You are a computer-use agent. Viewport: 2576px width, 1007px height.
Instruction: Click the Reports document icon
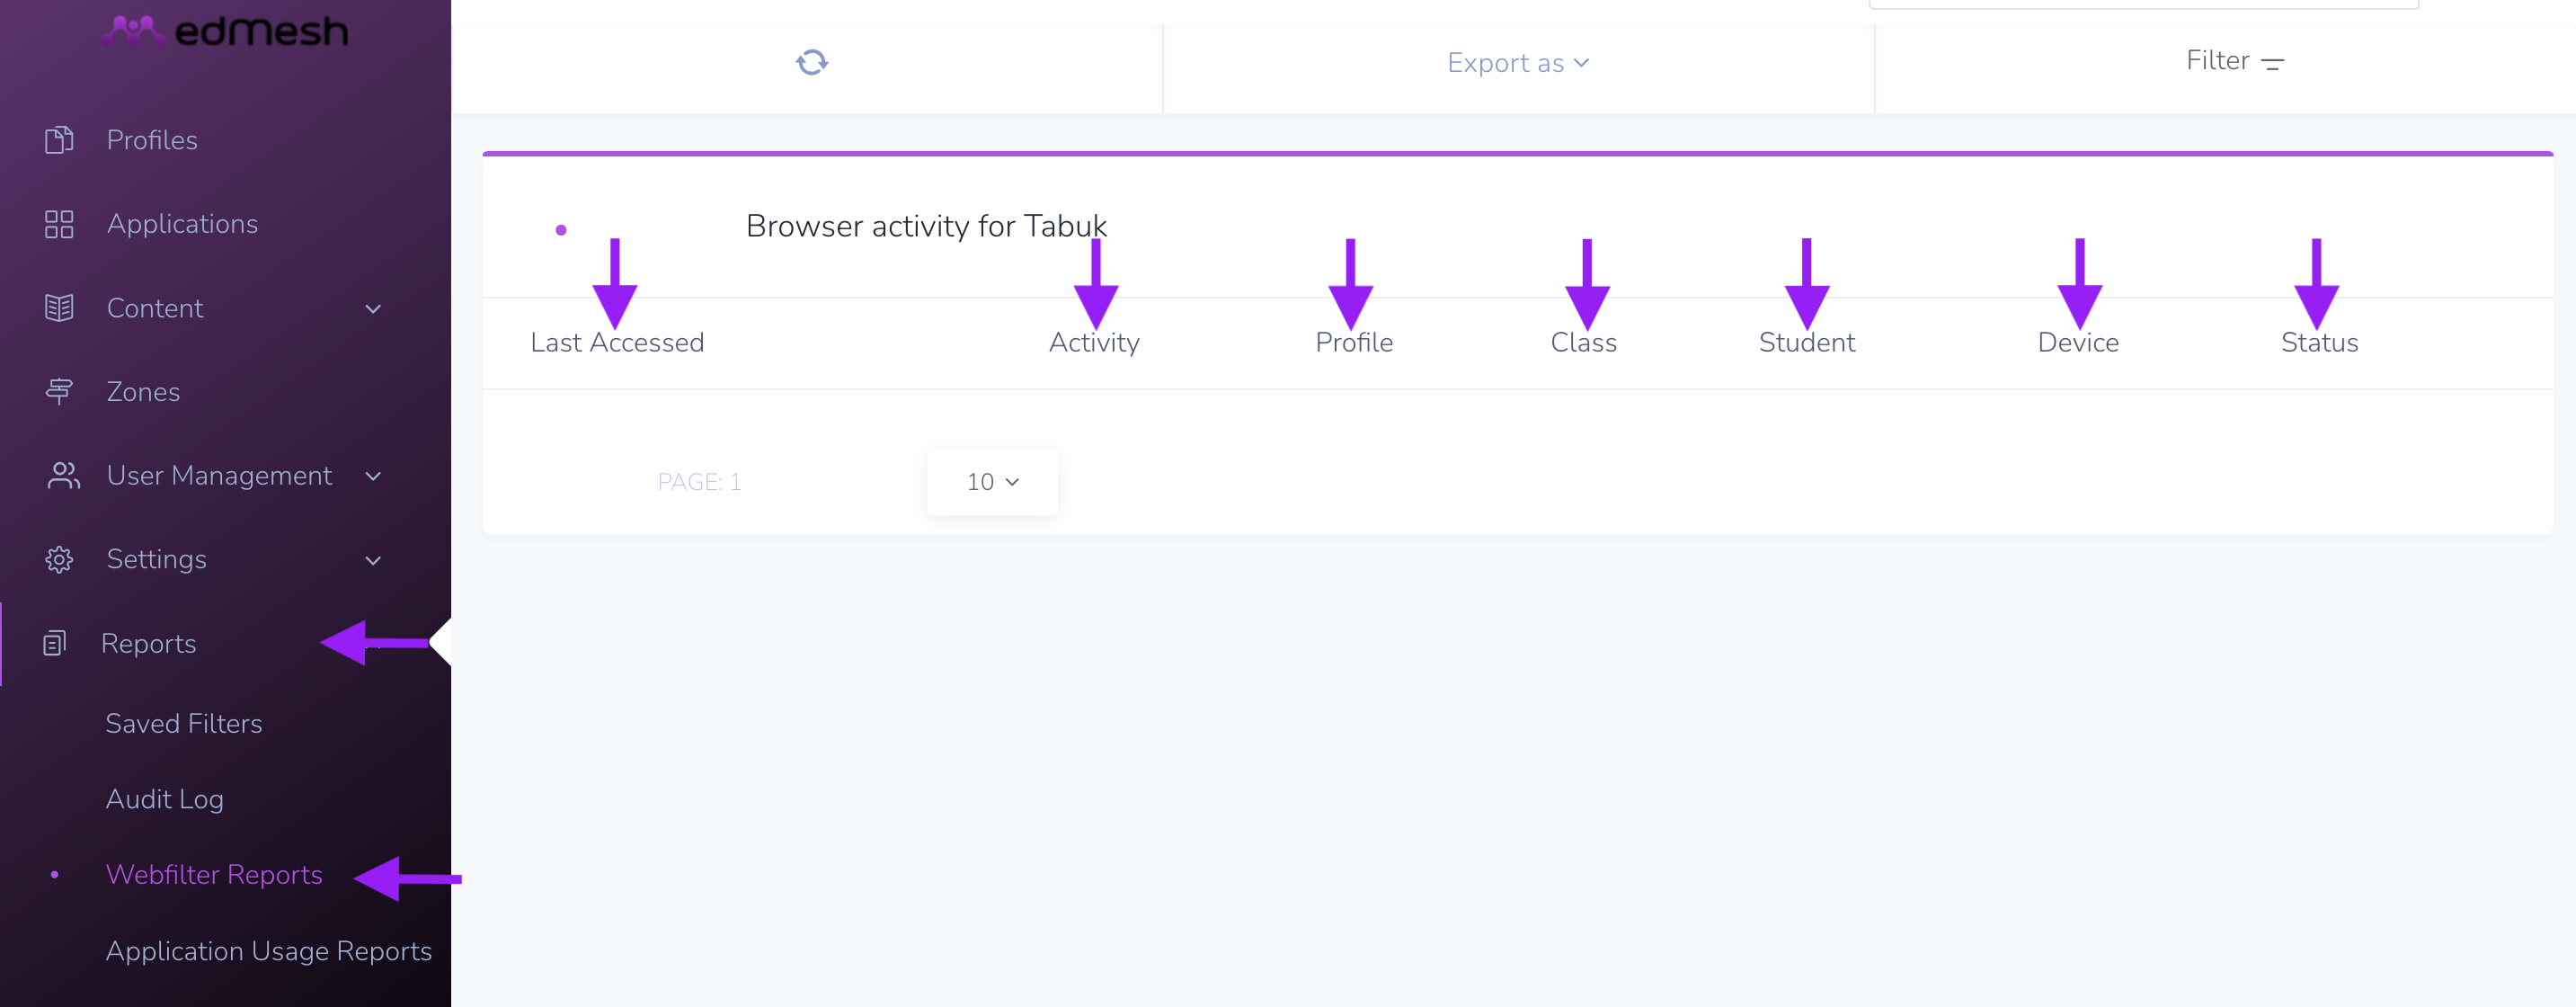(x=55, y=643)
